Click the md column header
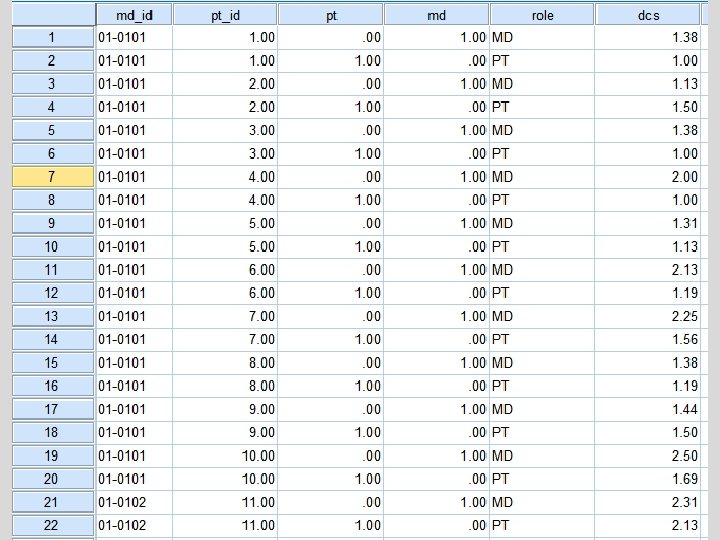Screen dimensions: 720x540 click(x=436, y=15)
